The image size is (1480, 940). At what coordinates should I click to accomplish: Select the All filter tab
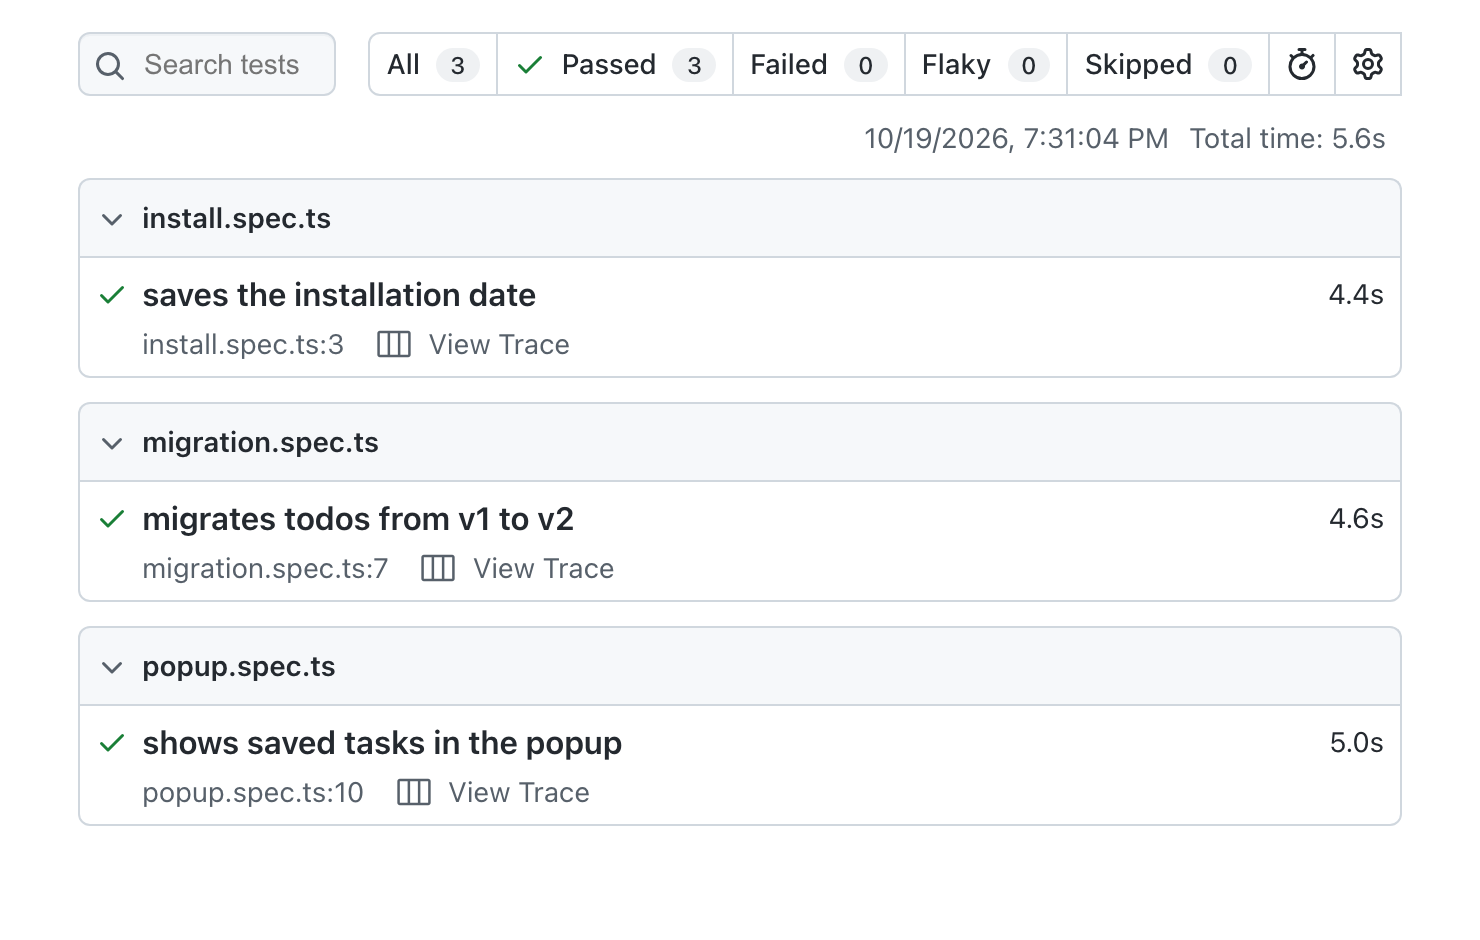[x=432, y=65]
